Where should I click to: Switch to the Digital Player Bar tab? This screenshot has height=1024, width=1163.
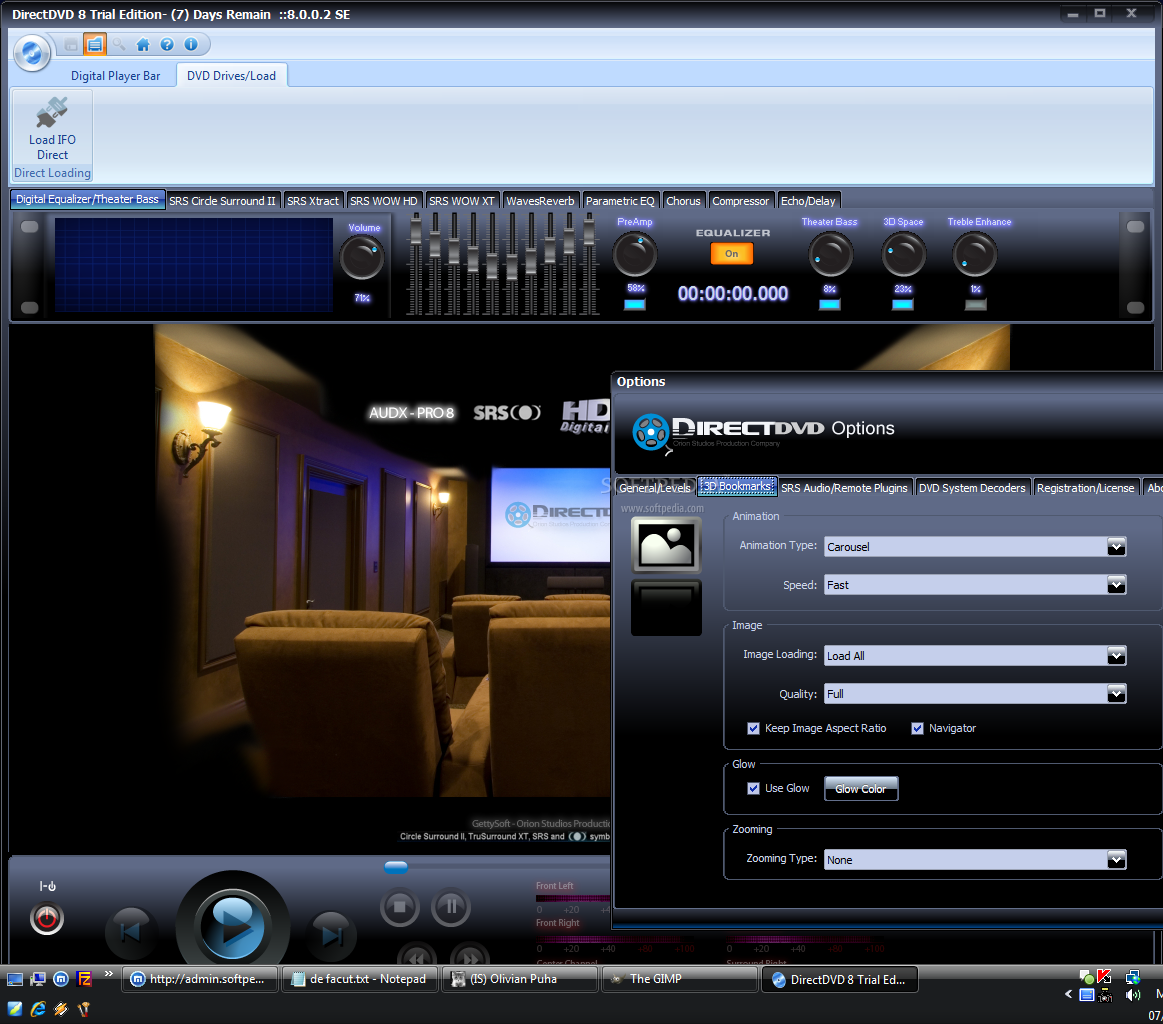pyautogui.click(x=115, y=76)
